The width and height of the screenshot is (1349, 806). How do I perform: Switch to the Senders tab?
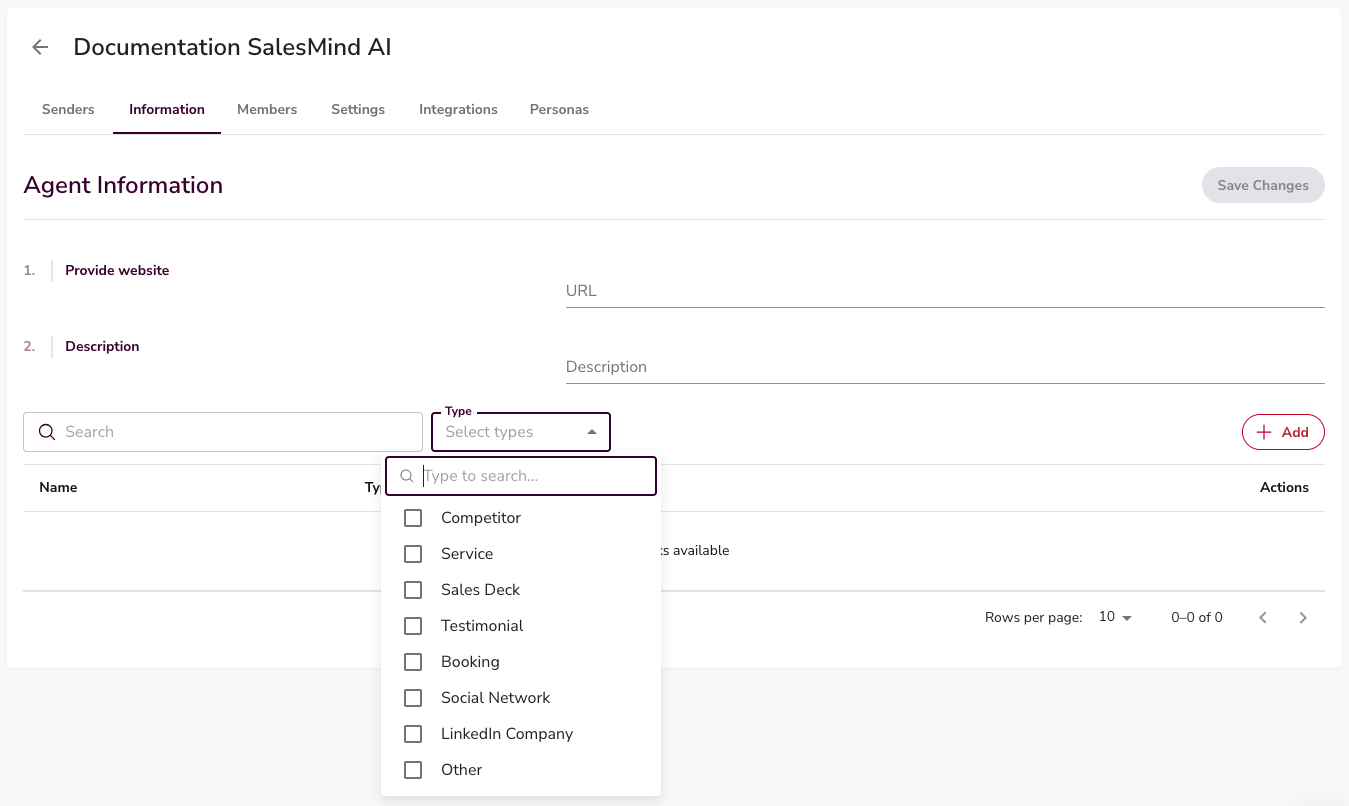(x=68, y=110)
